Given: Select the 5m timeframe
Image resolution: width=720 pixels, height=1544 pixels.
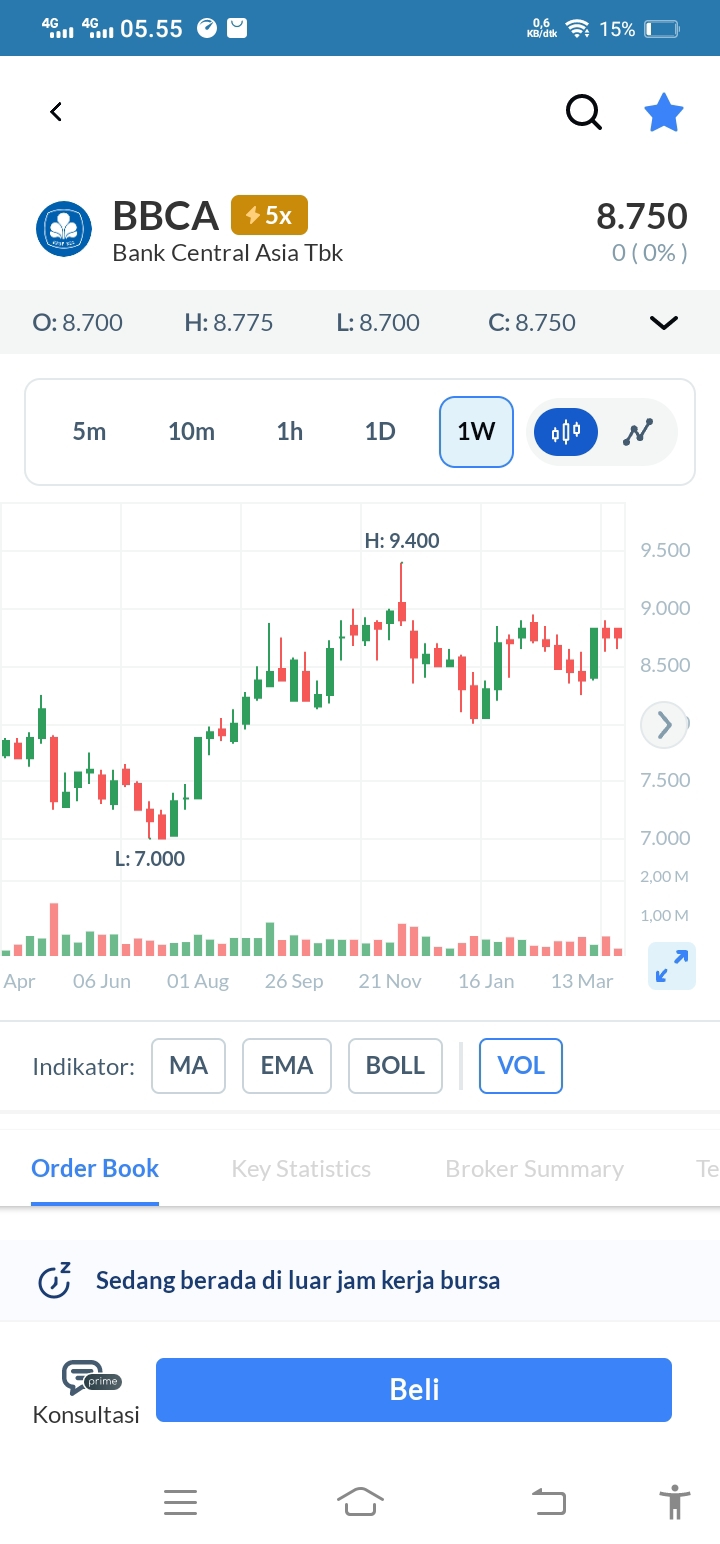Looking at the screenshot, I should click(89, 432).
